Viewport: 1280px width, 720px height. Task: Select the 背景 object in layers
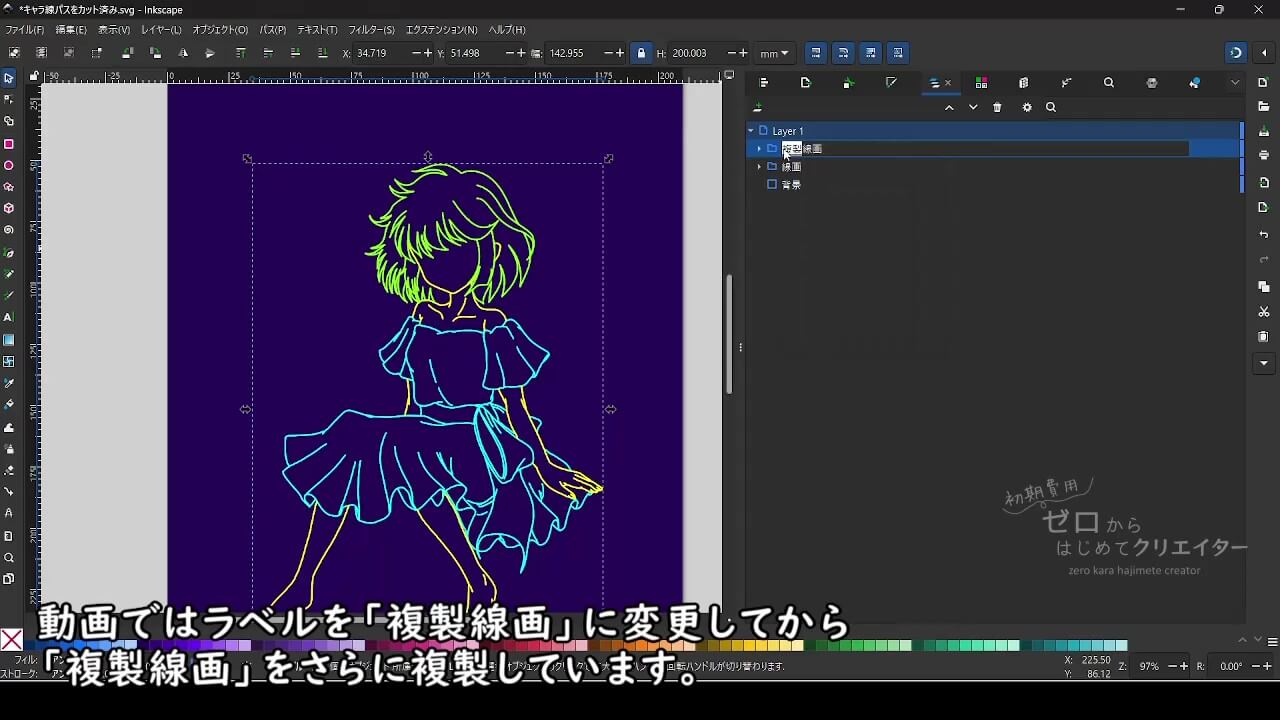click(791, 185)
